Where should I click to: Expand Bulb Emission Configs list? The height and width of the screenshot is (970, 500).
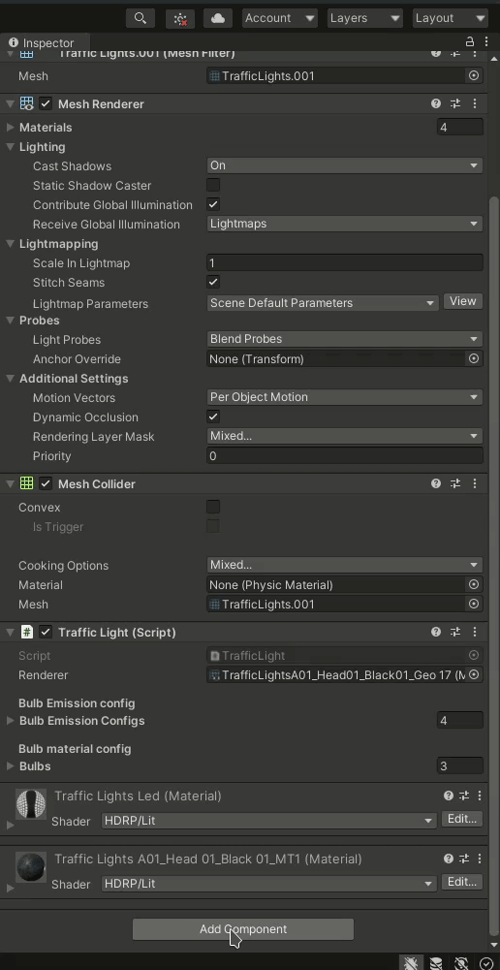[x=11, y=720]
